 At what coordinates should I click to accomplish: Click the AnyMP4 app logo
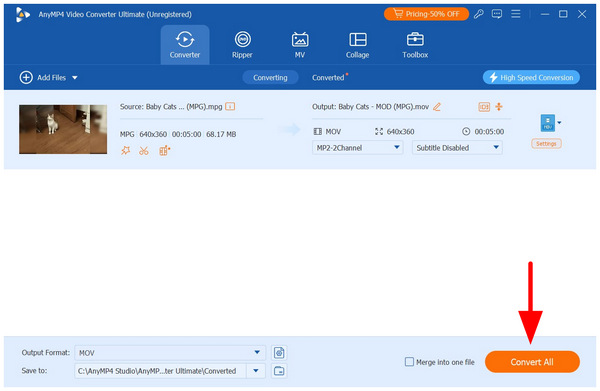[x=23, y=15]
